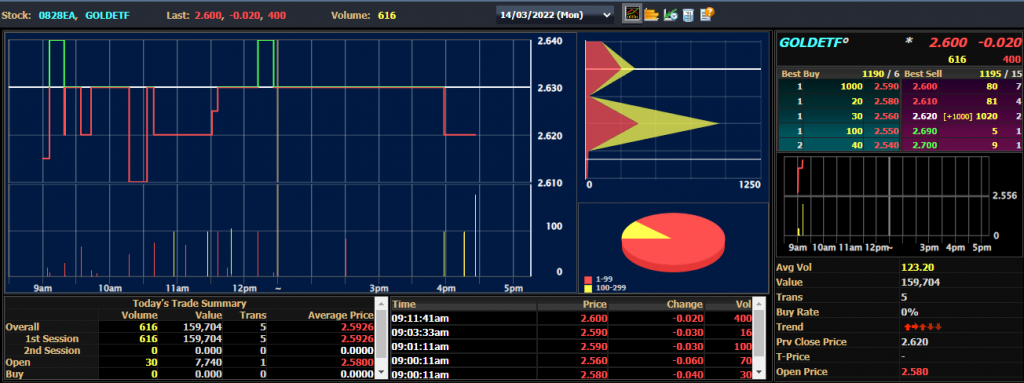Viewport: 1024px width, 383px height.
Task: Click the Price column header in trades table
Action: click(595, 305)
